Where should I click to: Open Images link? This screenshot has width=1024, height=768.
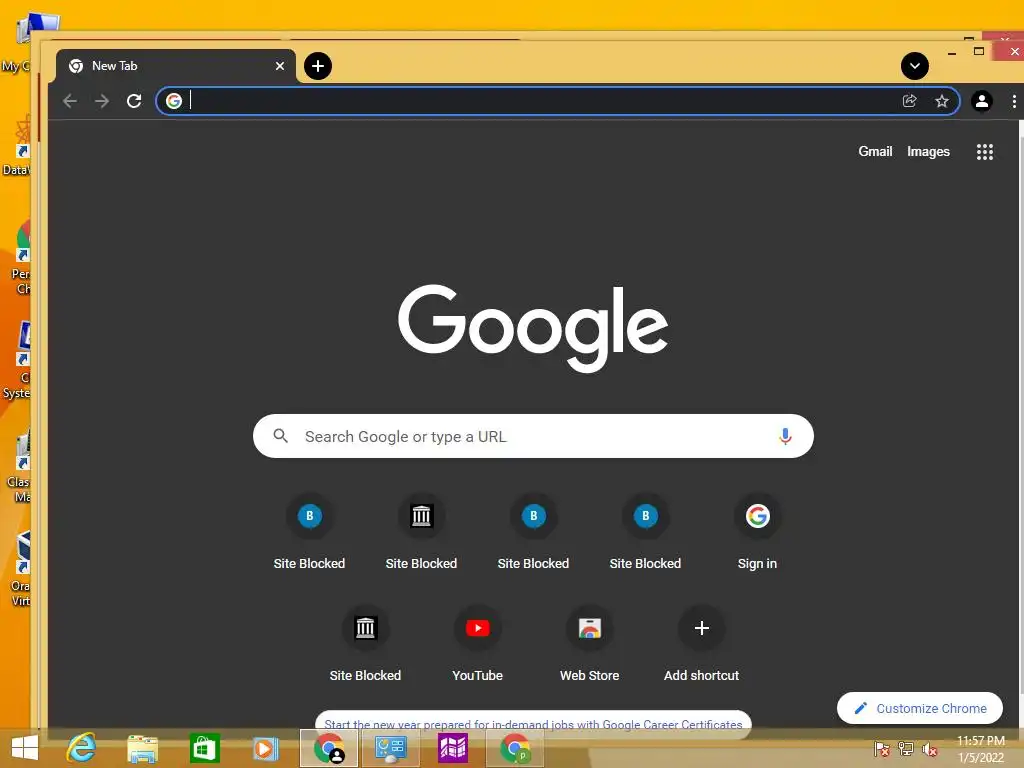pyautogui.click(x=928, y=152)
